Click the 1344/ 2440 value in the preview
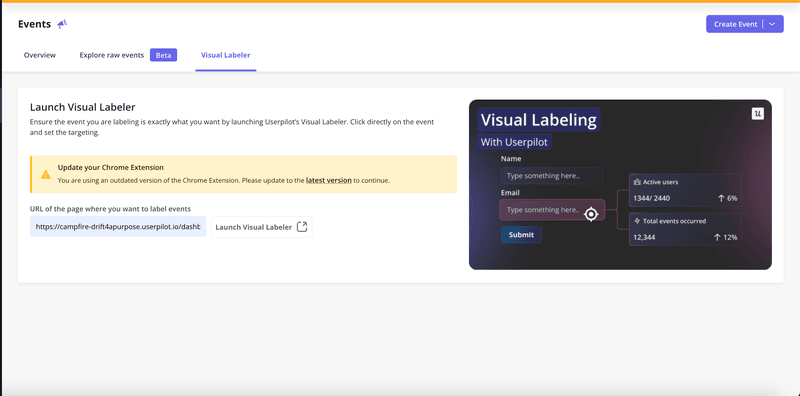 [x=652, y=198]
